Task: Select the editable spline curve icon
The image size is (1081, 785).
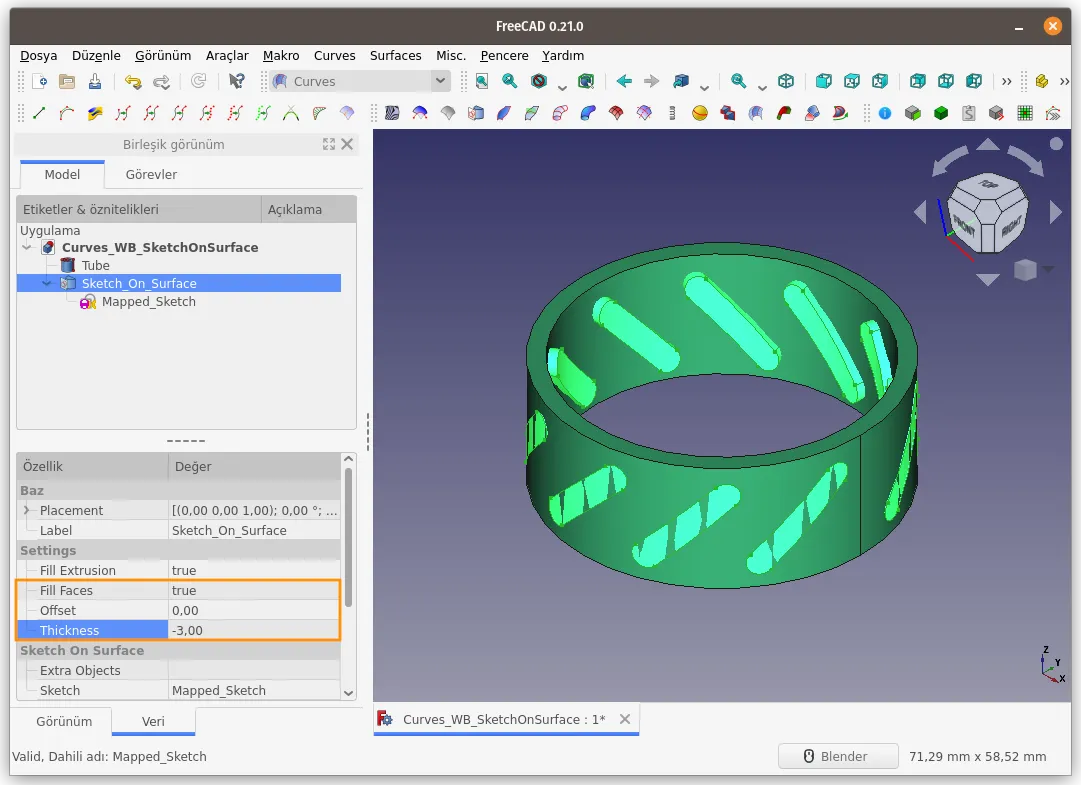Action: (x=67, y=113)
